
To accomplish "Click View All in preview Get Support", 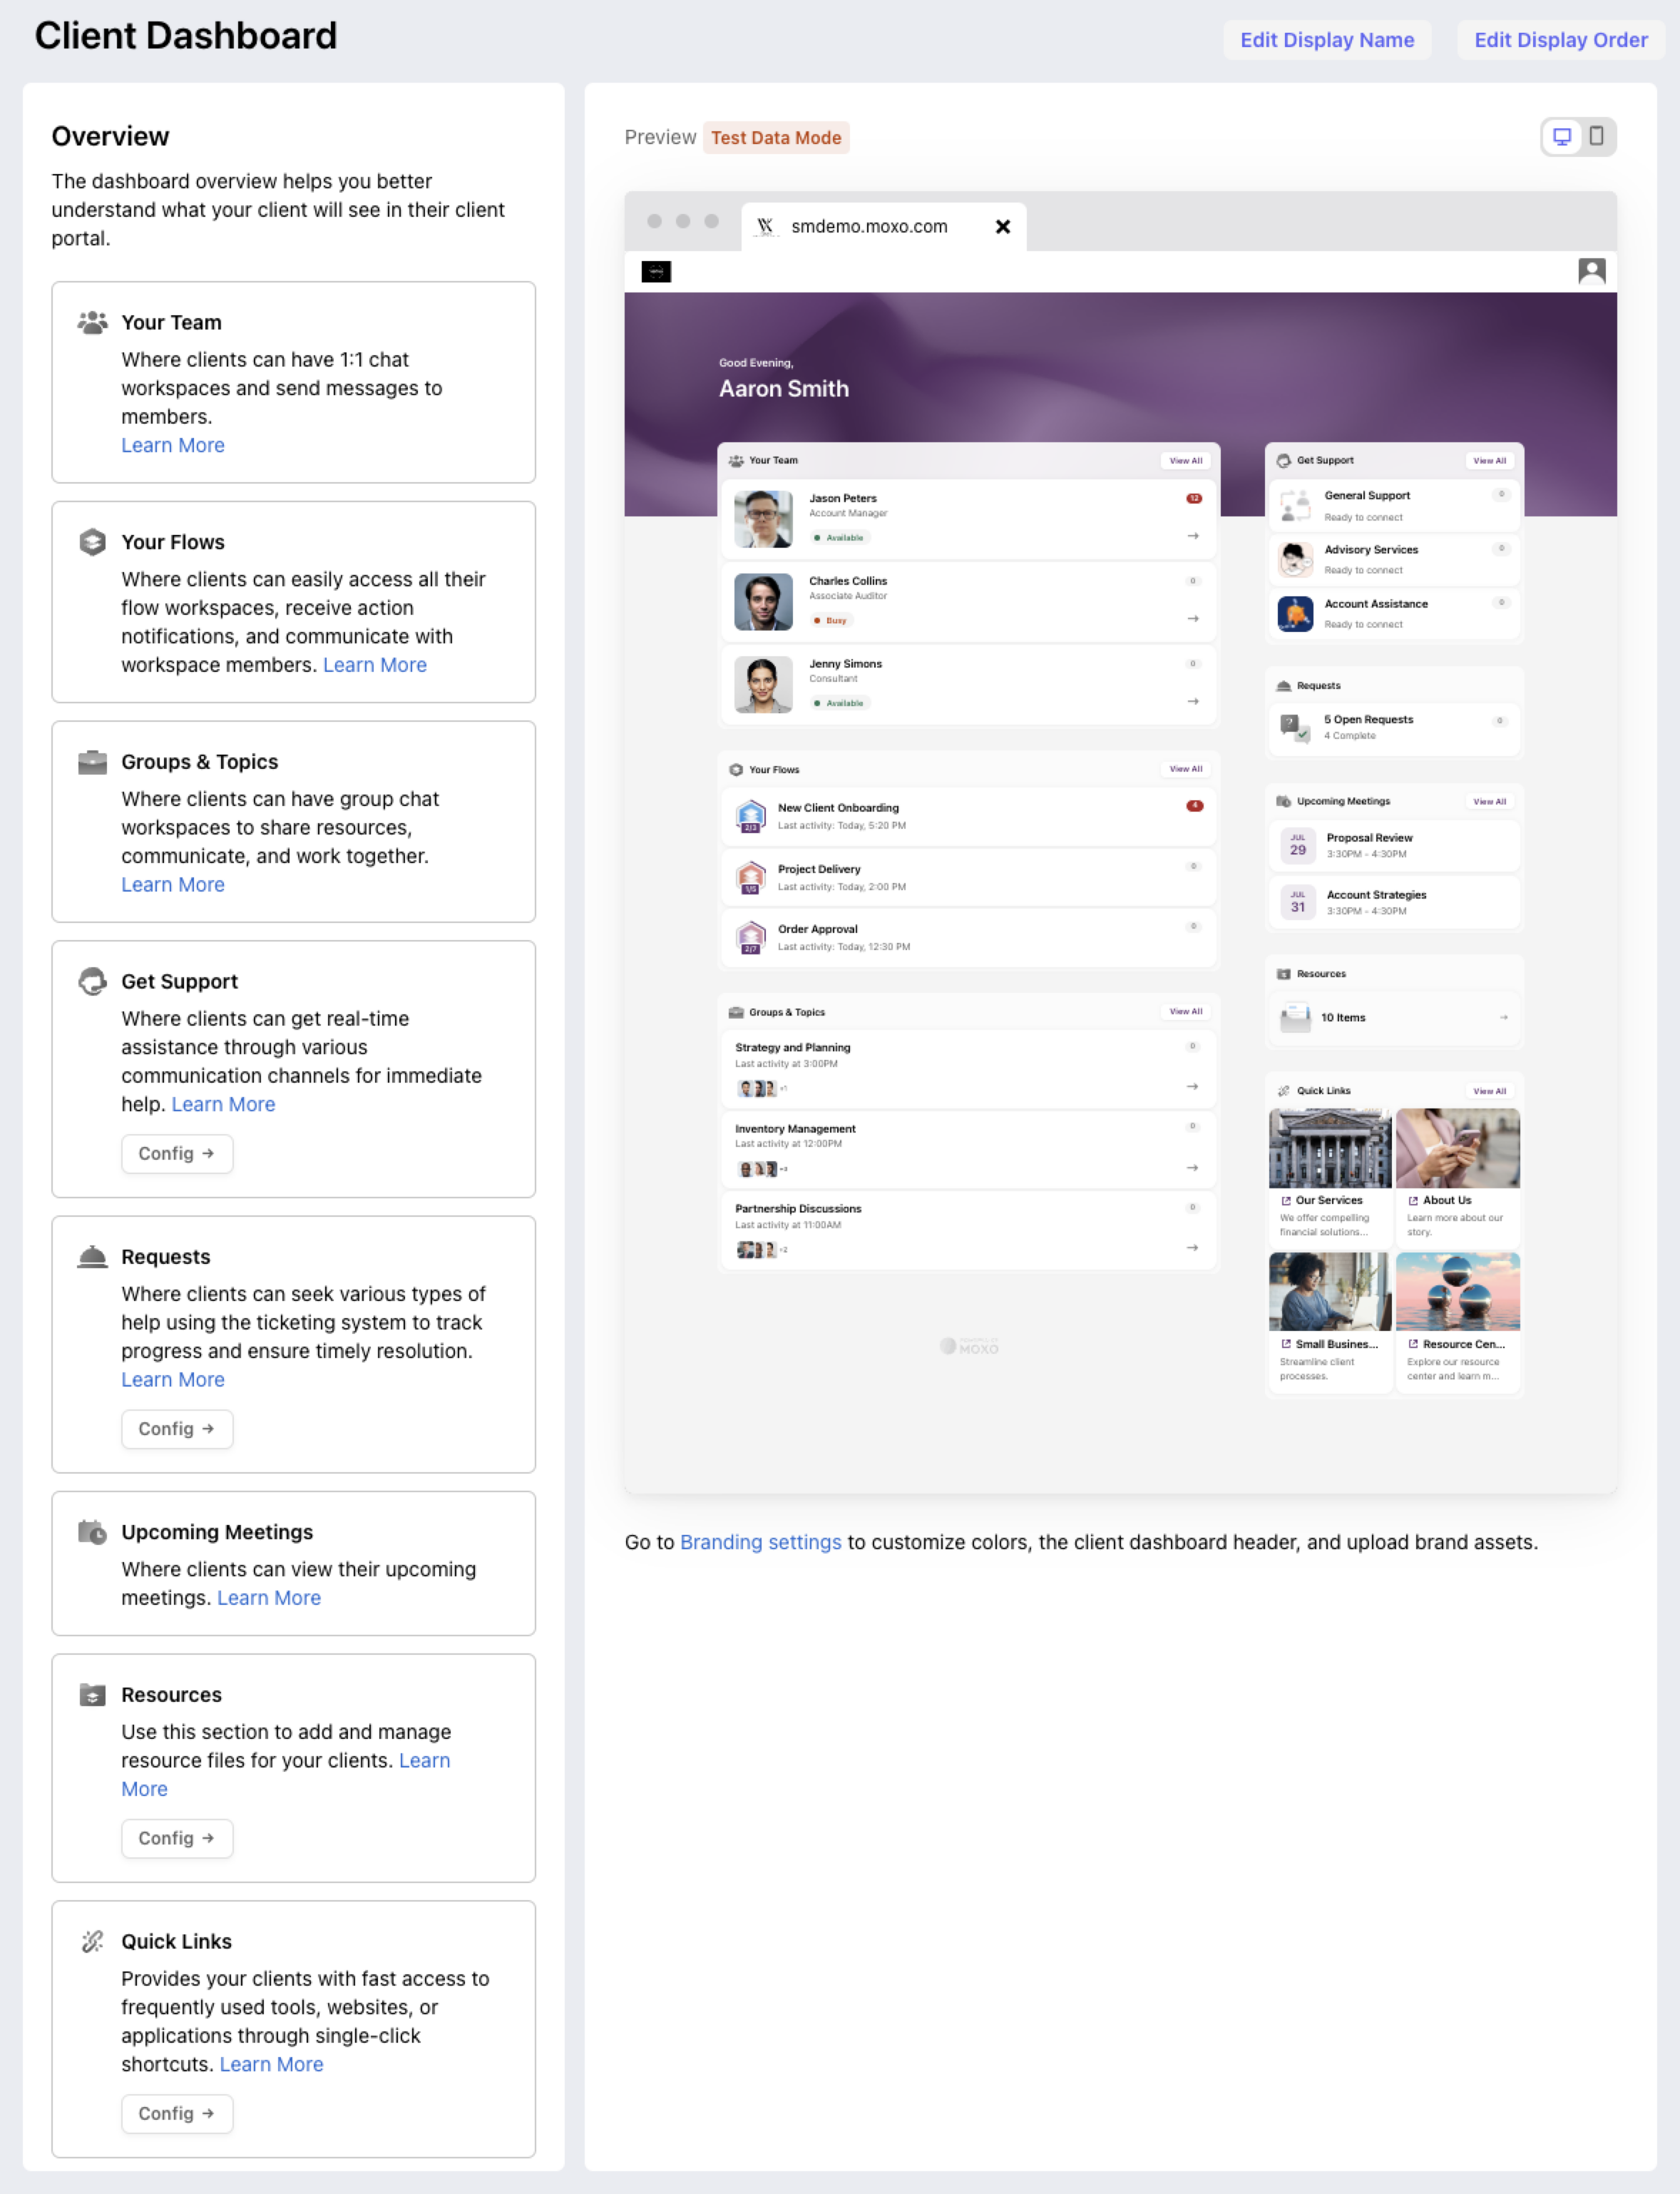I will coord(1489,461).
